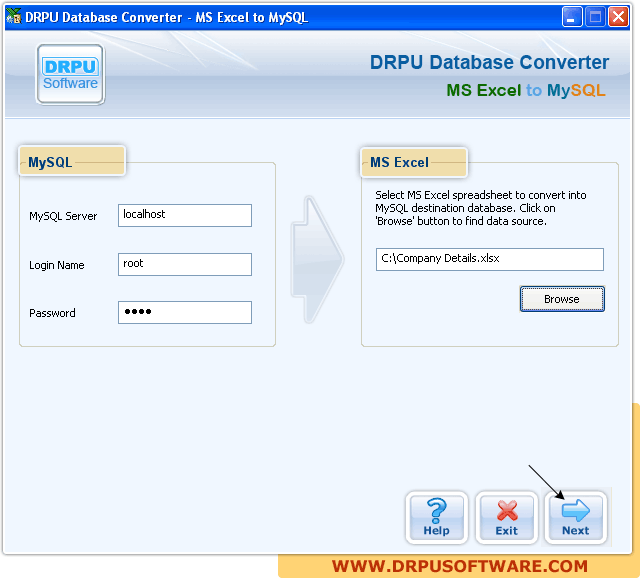Click the application icon in the title bar

pyautogui.click(x=13, y=17)
